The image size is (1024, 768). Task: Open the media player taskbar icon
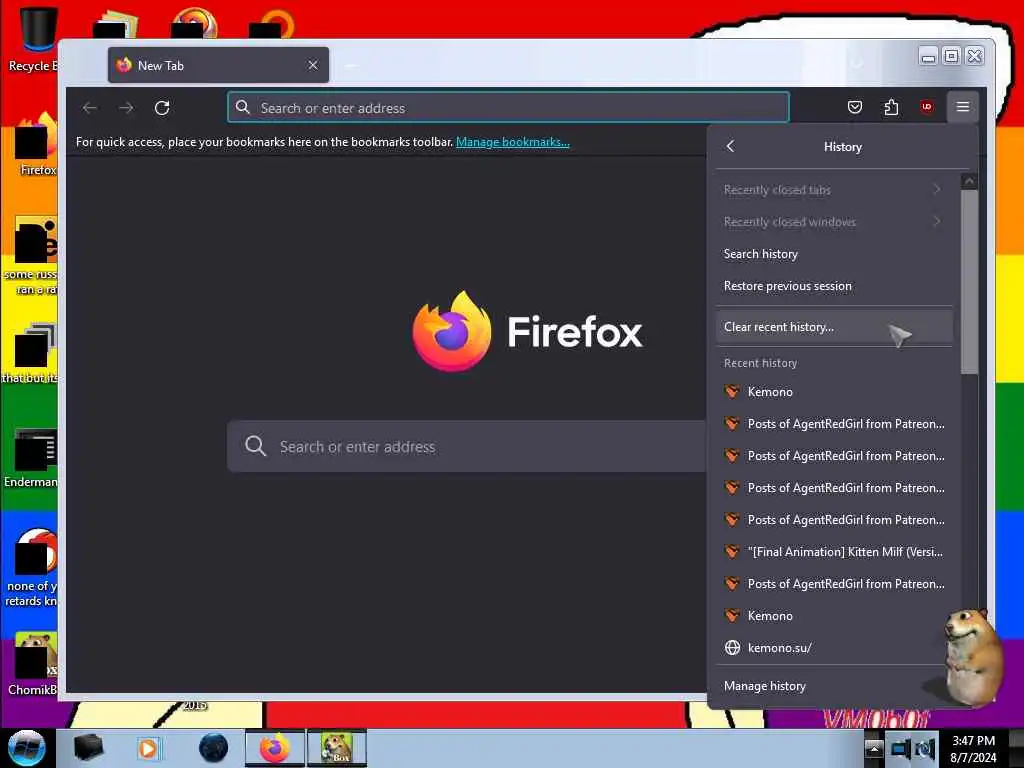pos(148,748)
